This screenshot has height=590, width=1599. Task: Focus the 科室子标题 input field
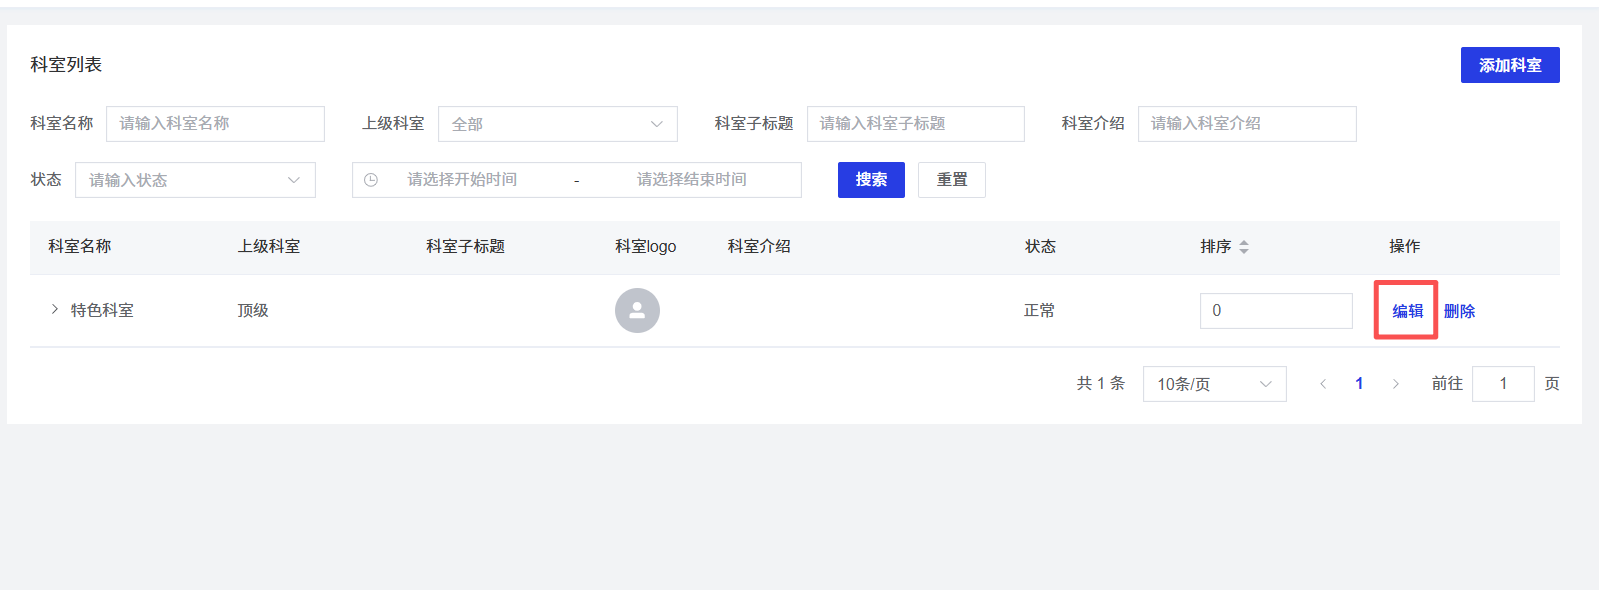pos(915,124)
